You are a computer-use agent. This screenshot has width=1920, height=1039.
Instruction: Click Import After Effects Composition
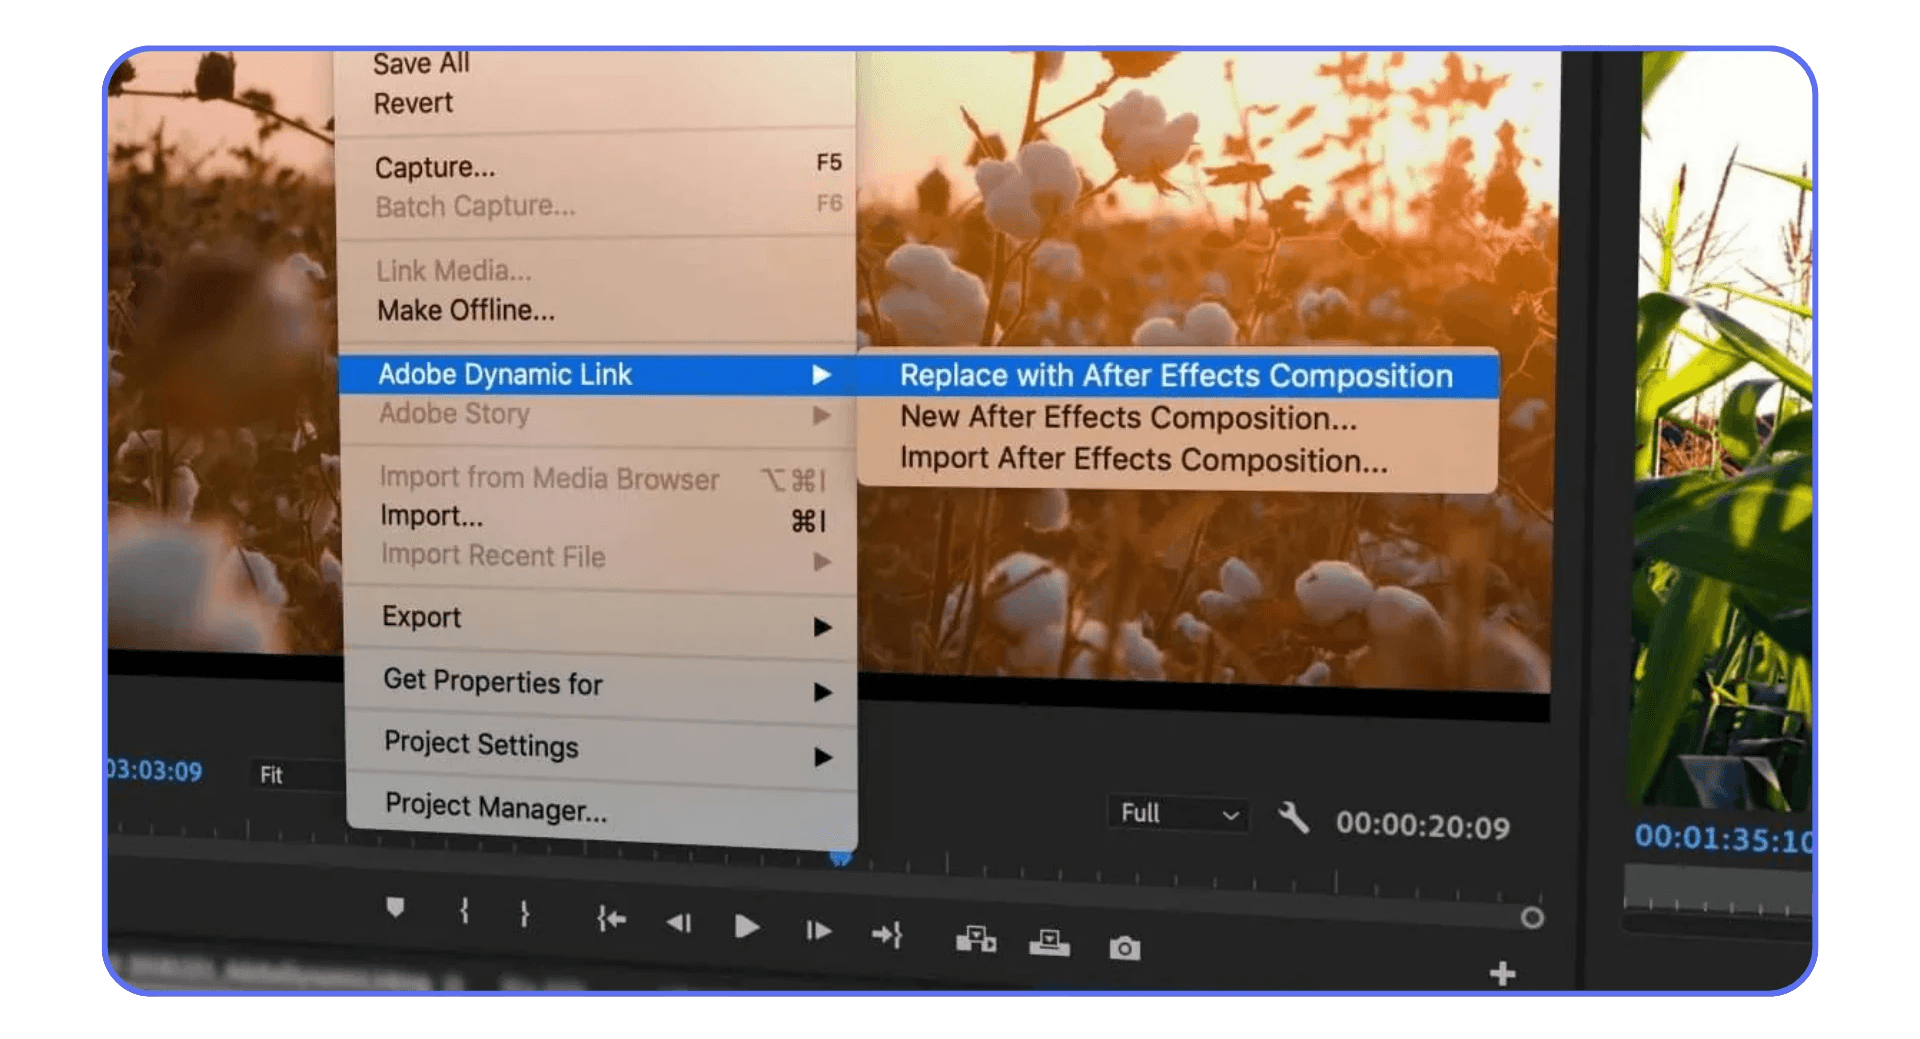(x=1143, y=459)
